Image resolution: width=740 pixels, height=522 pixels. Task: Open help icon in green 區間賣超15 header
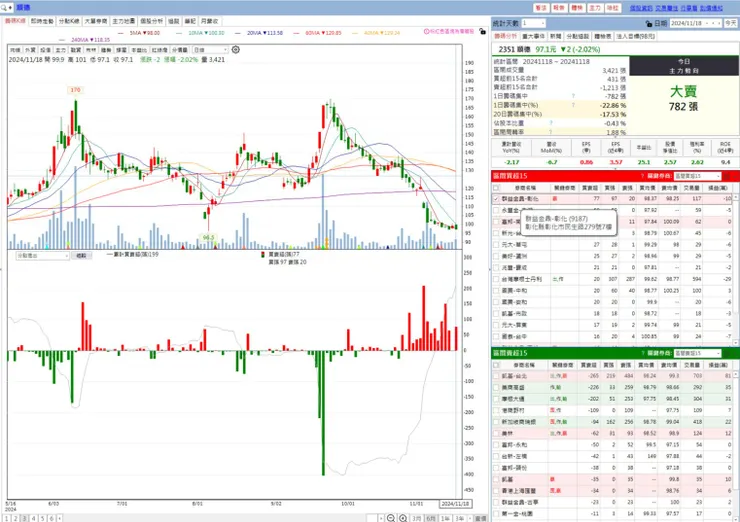pos(642,353)
